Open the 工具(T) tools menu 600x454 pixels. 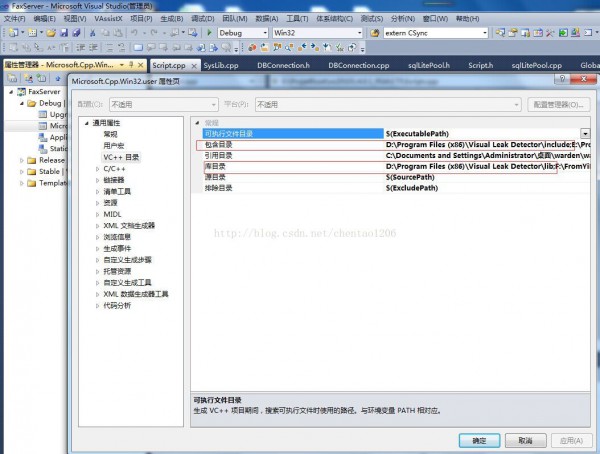pos(297,18)
